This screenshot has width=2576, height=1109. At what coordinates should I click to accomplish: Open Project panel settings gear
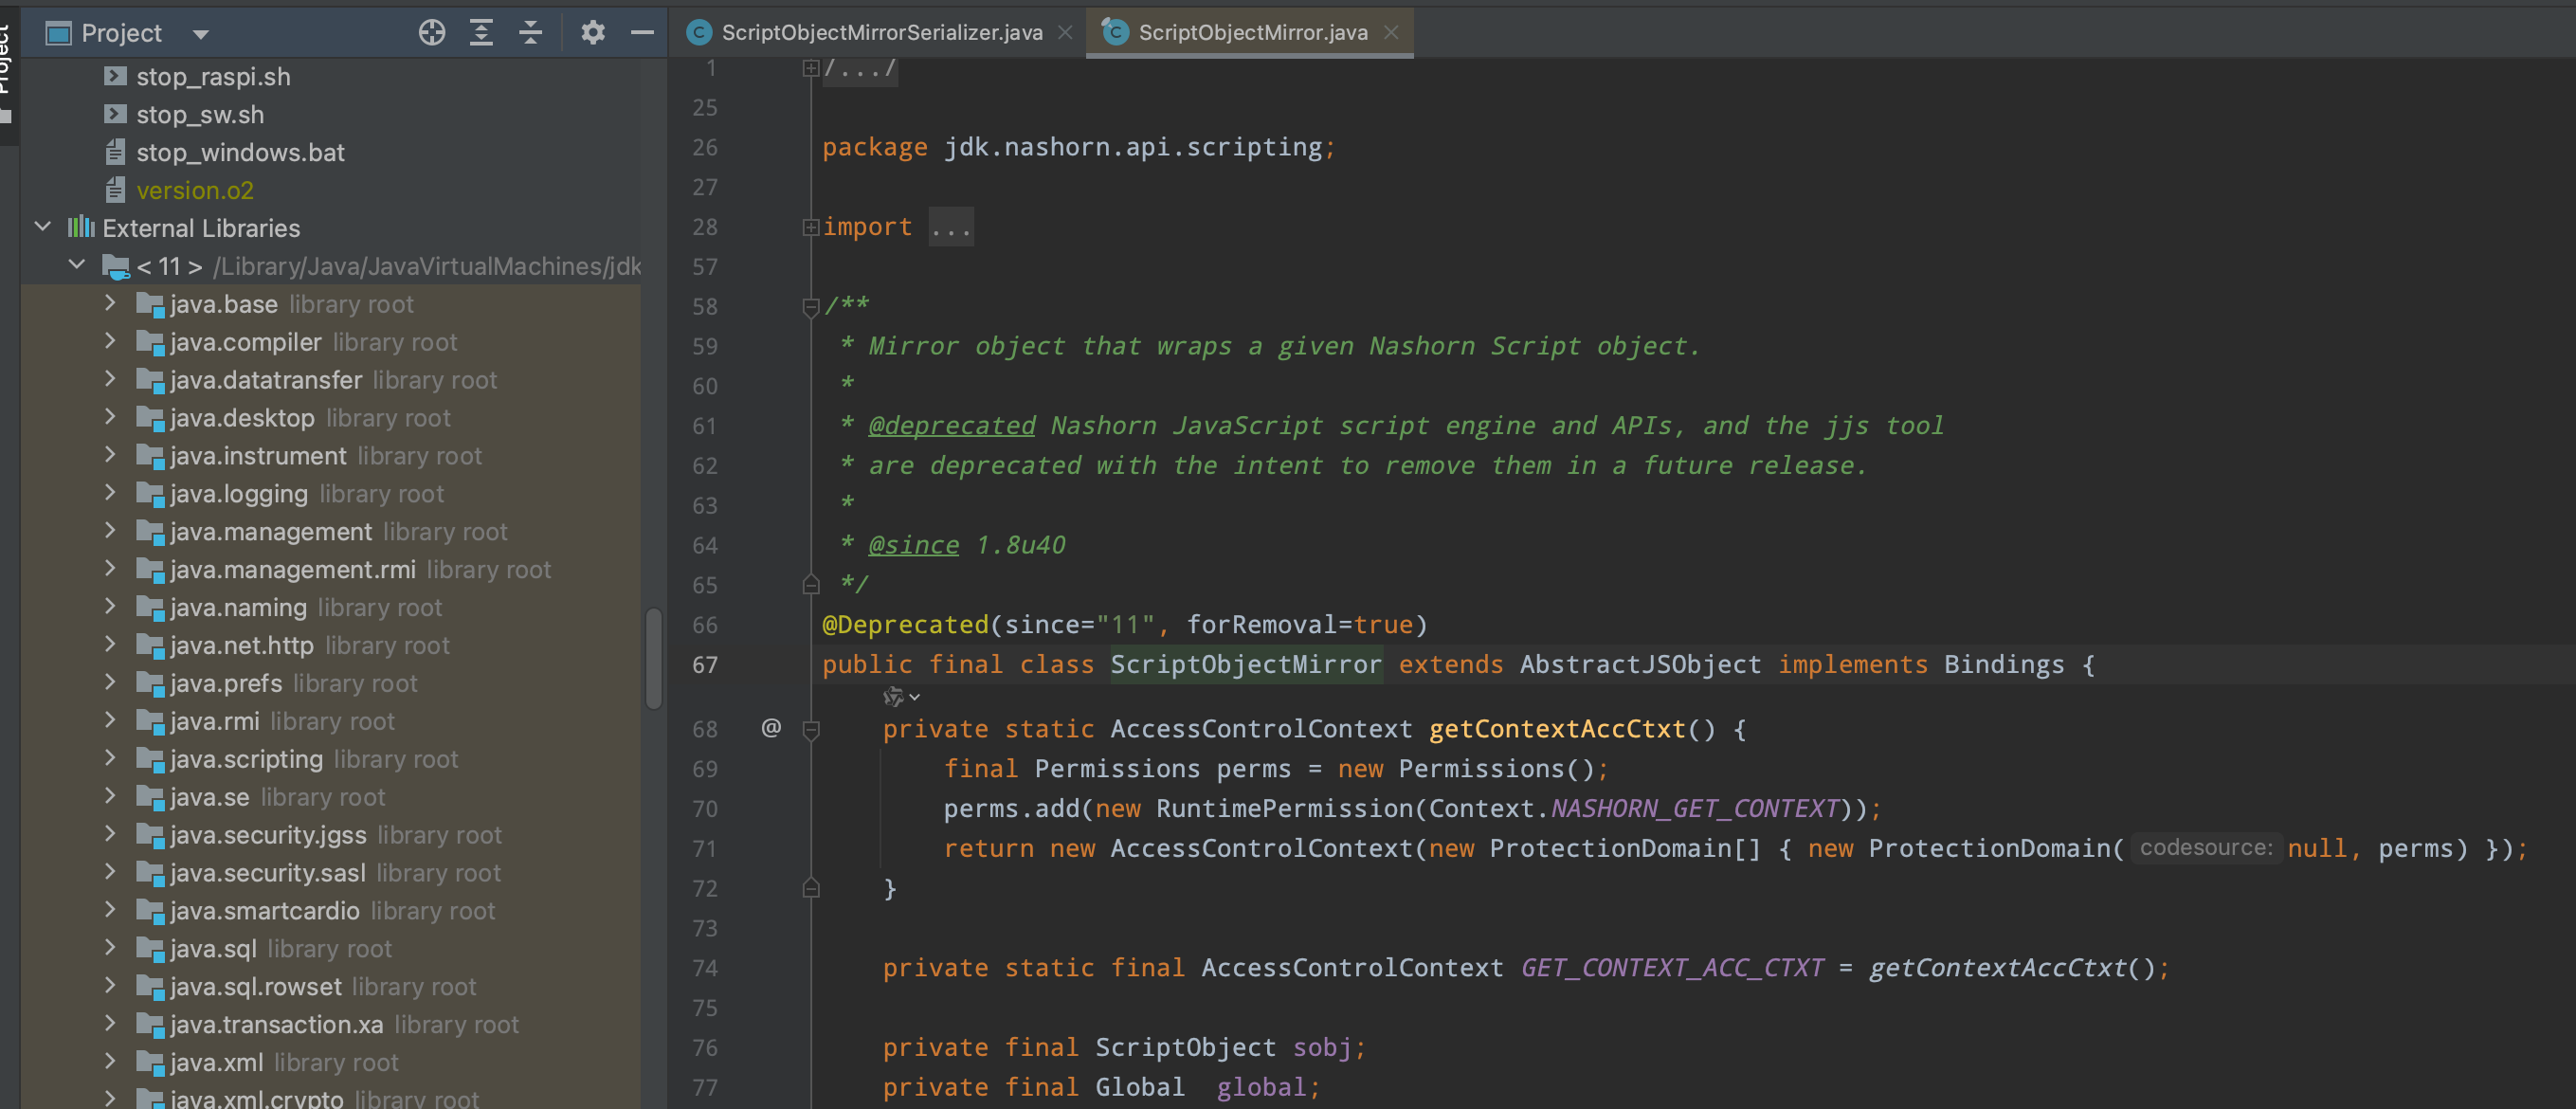tap(592, 33)
